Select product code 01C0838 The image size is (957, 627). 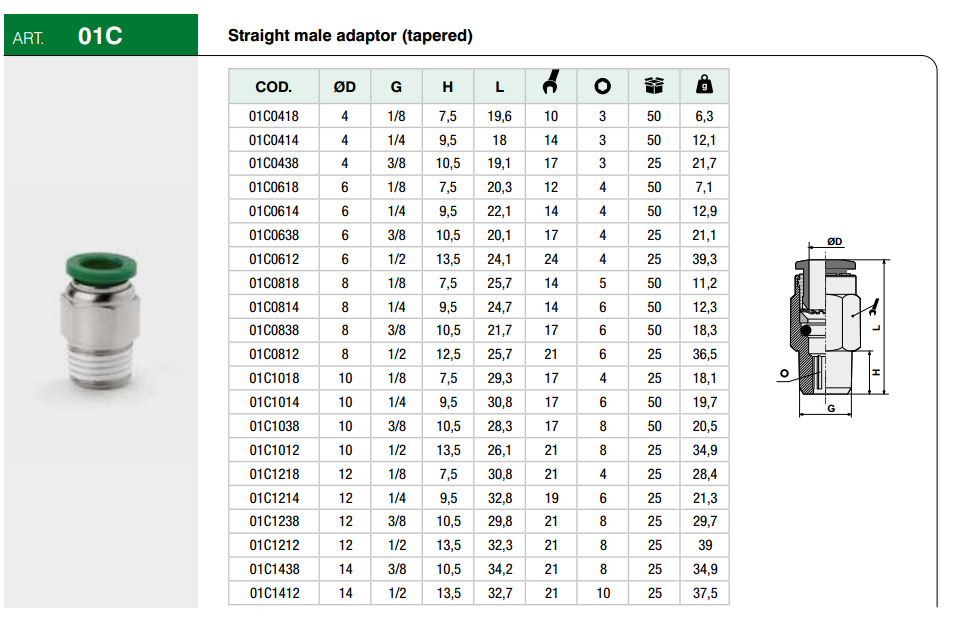coord(273,330)
